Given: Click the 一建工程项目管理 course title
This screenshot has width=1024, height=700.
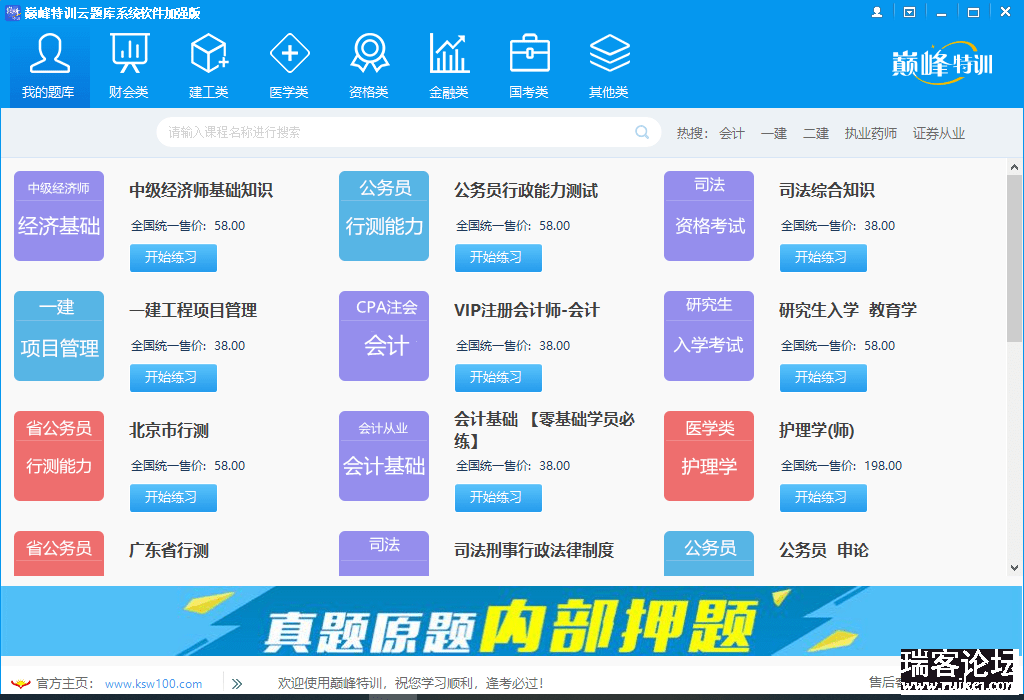Looking at the screenshot, I should tap(193, 310).
